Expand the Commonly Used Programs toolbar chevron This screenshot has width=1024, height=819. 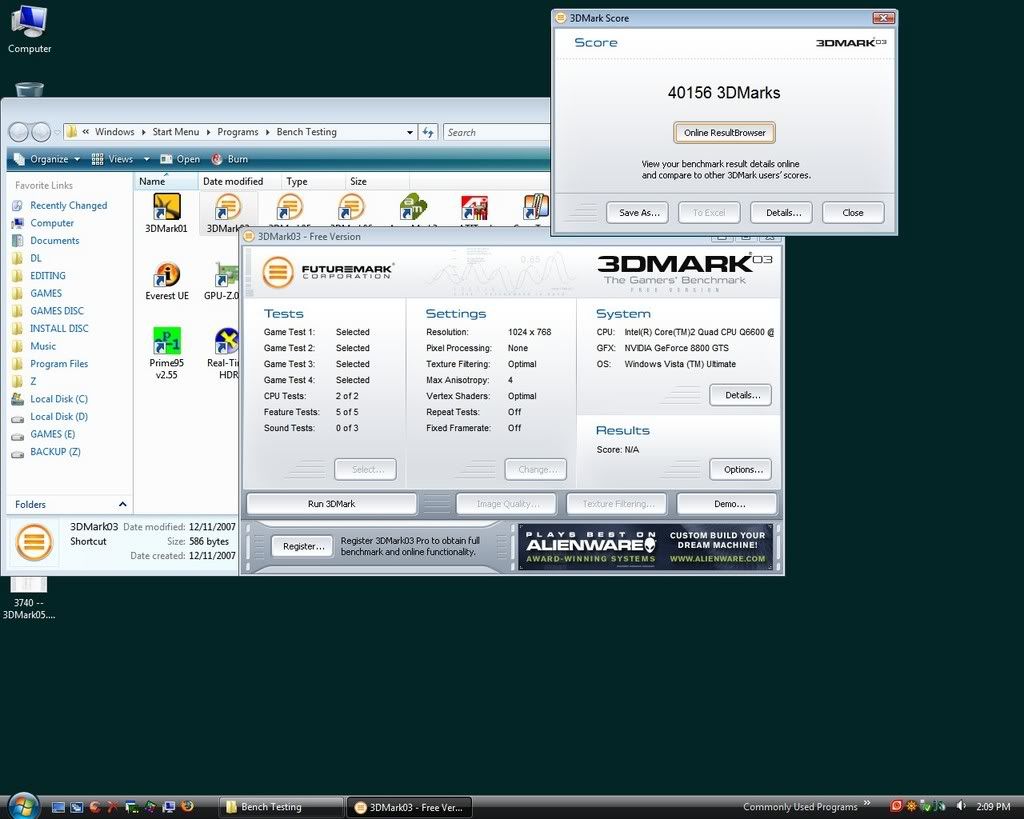pos(867,803)
